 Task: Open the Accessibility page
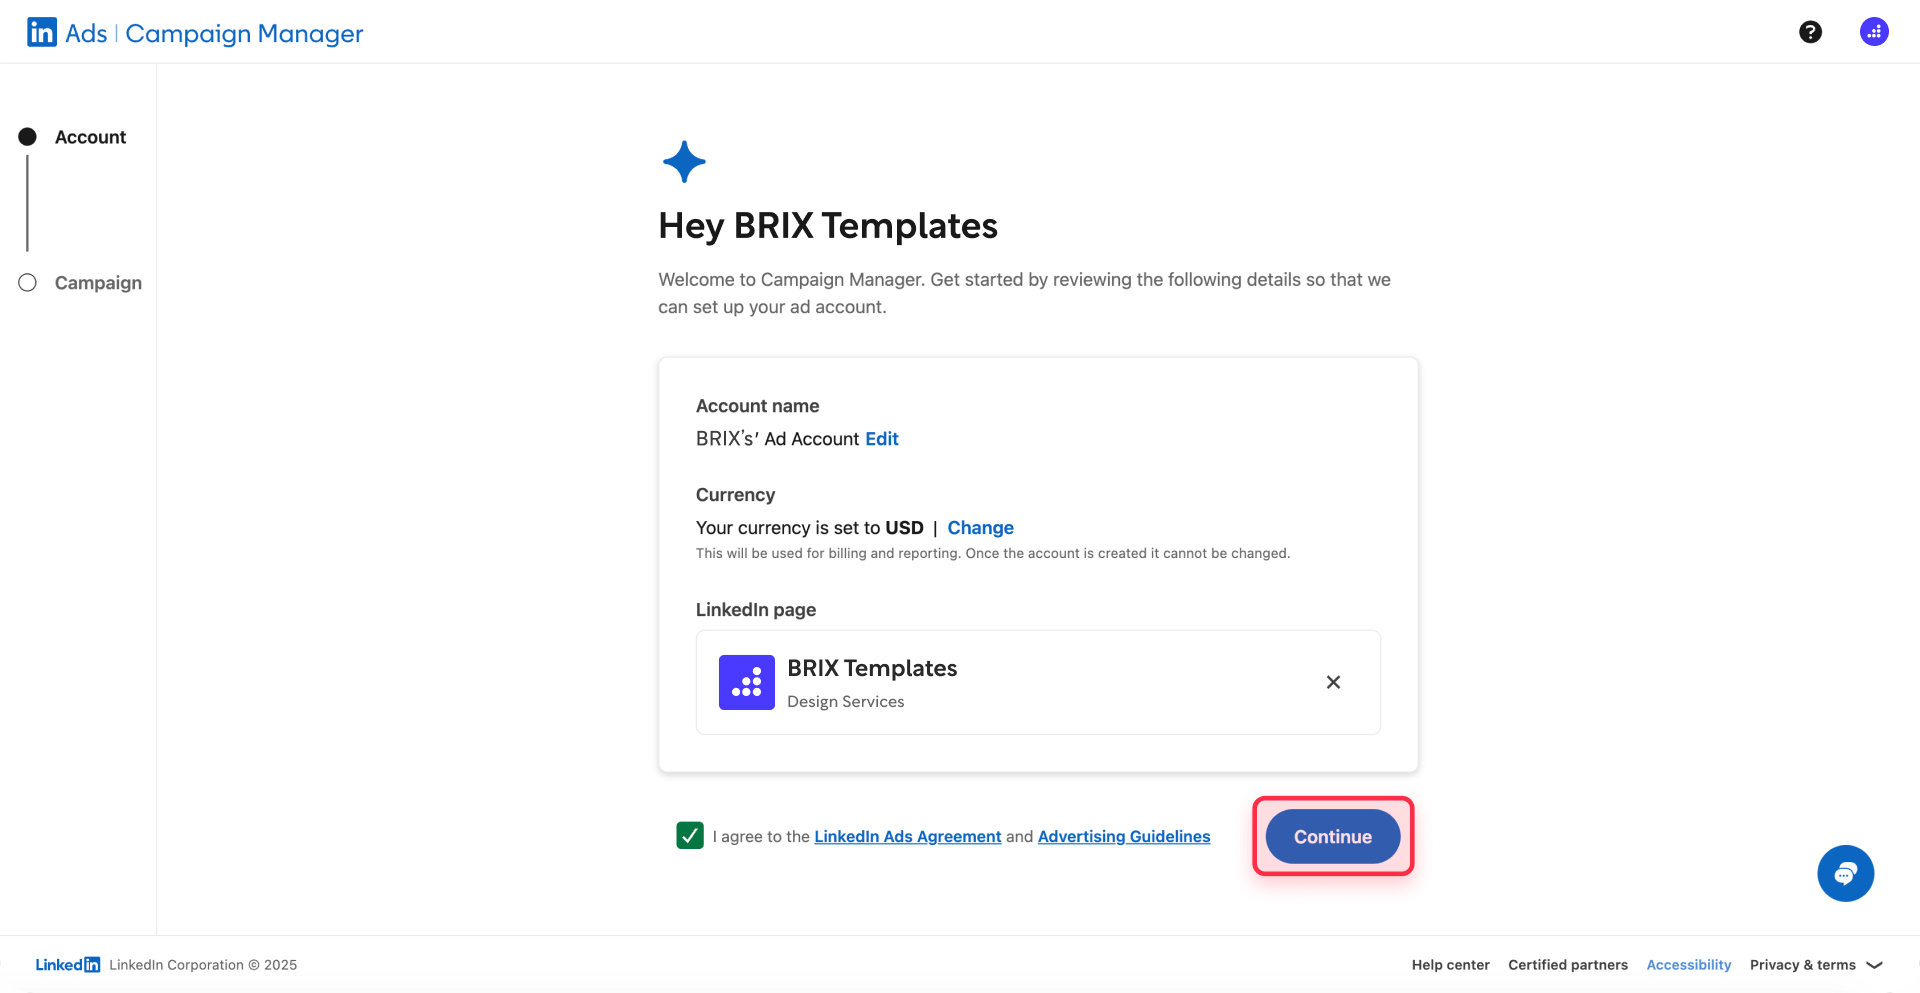point(1688,964)
